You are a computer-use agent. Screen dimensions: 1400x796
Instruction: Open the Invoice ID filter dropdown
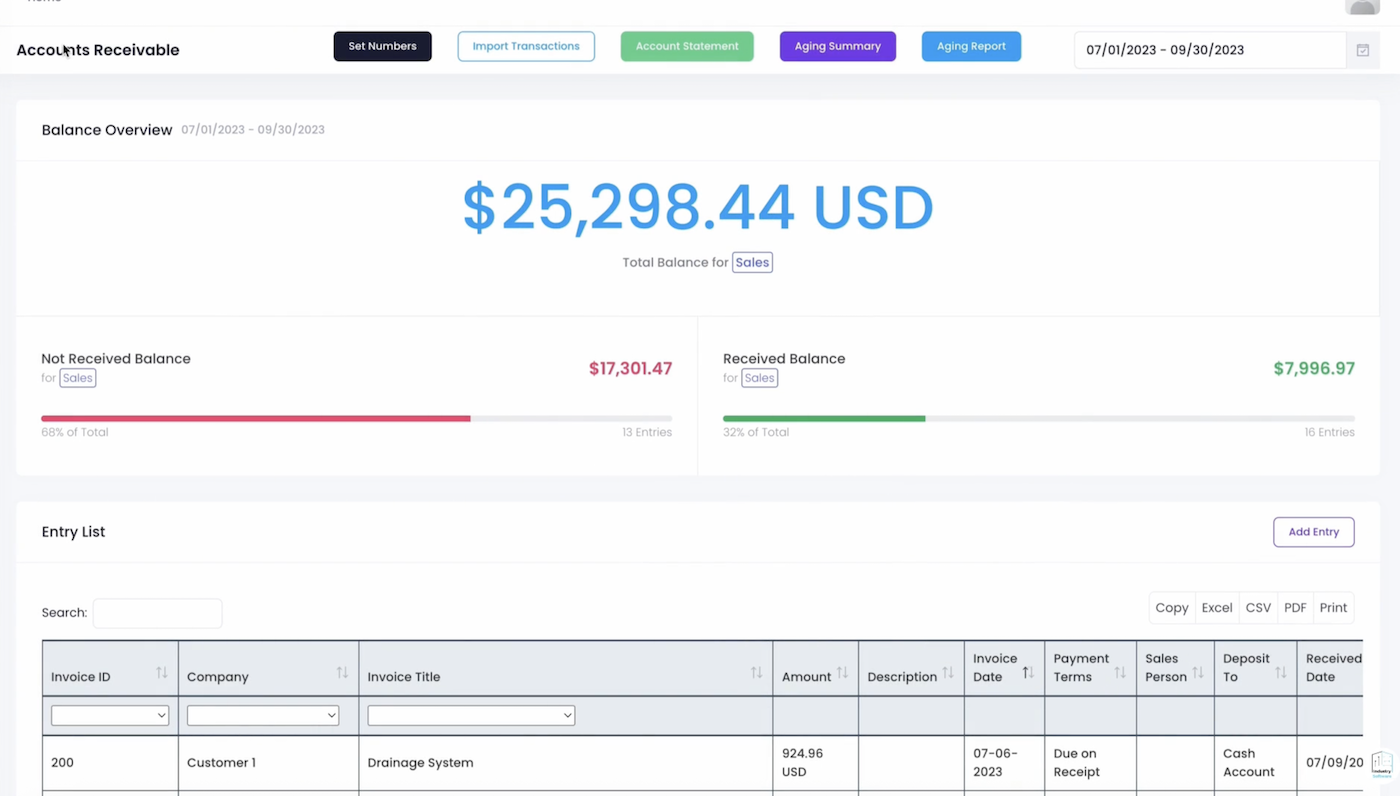click(110, 715)
